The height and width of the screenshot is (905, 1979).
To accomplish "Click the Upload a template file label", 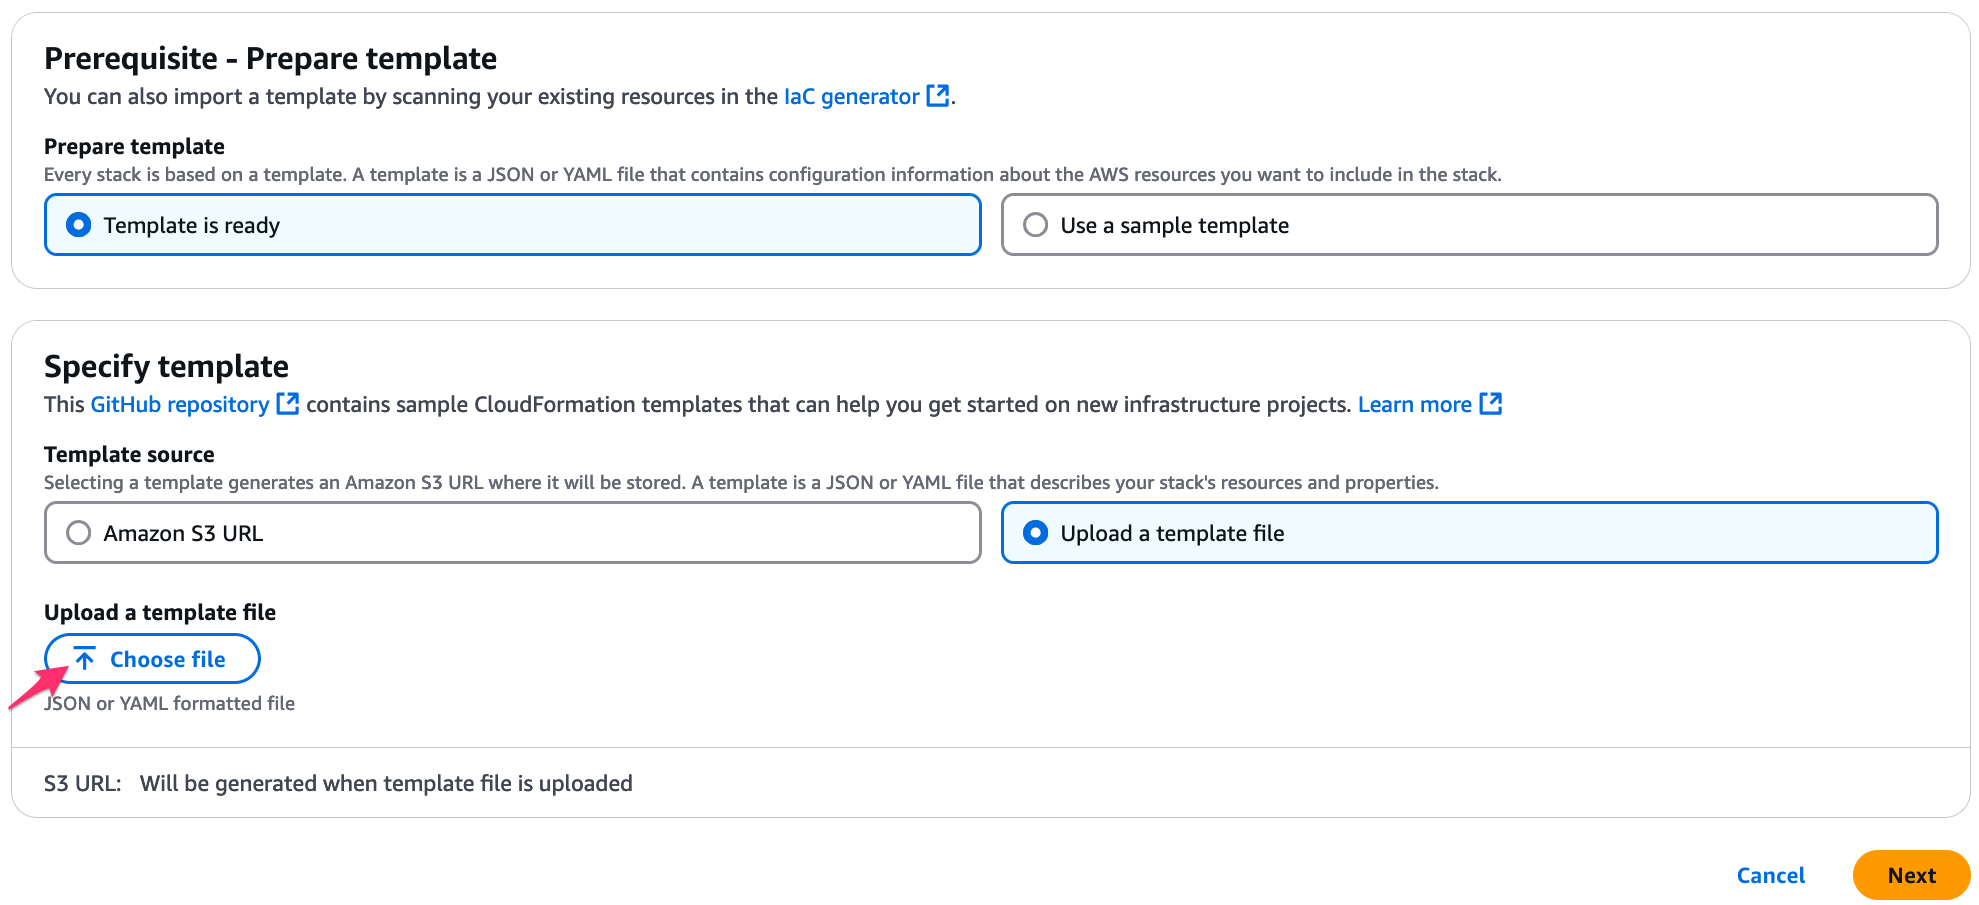I will [159, 611].
